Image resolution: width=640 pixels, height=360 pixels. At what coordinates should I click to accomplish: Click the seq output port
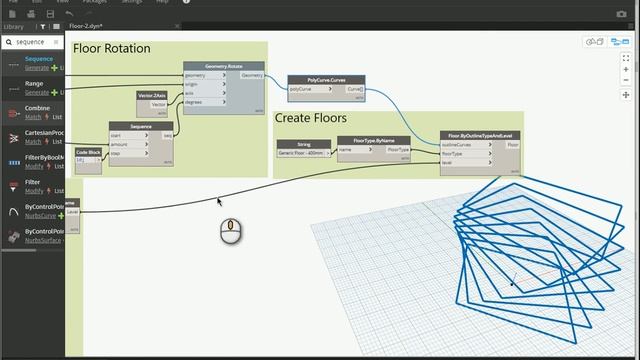pos(168,136)
